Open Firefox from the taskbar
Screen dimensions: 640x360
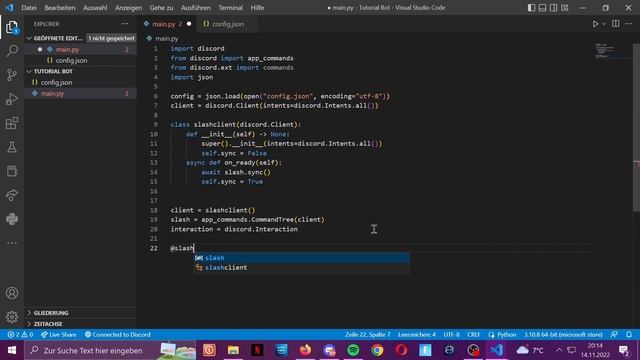click(x=305, y=350)
